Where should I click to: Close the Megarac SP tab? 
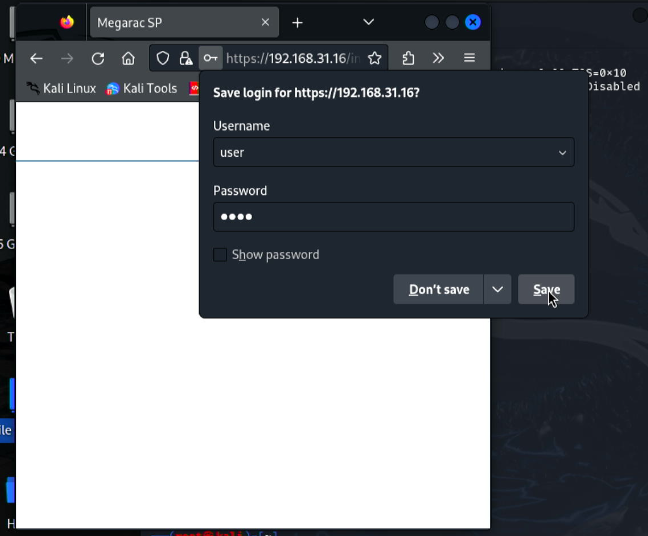click(265, 22)
